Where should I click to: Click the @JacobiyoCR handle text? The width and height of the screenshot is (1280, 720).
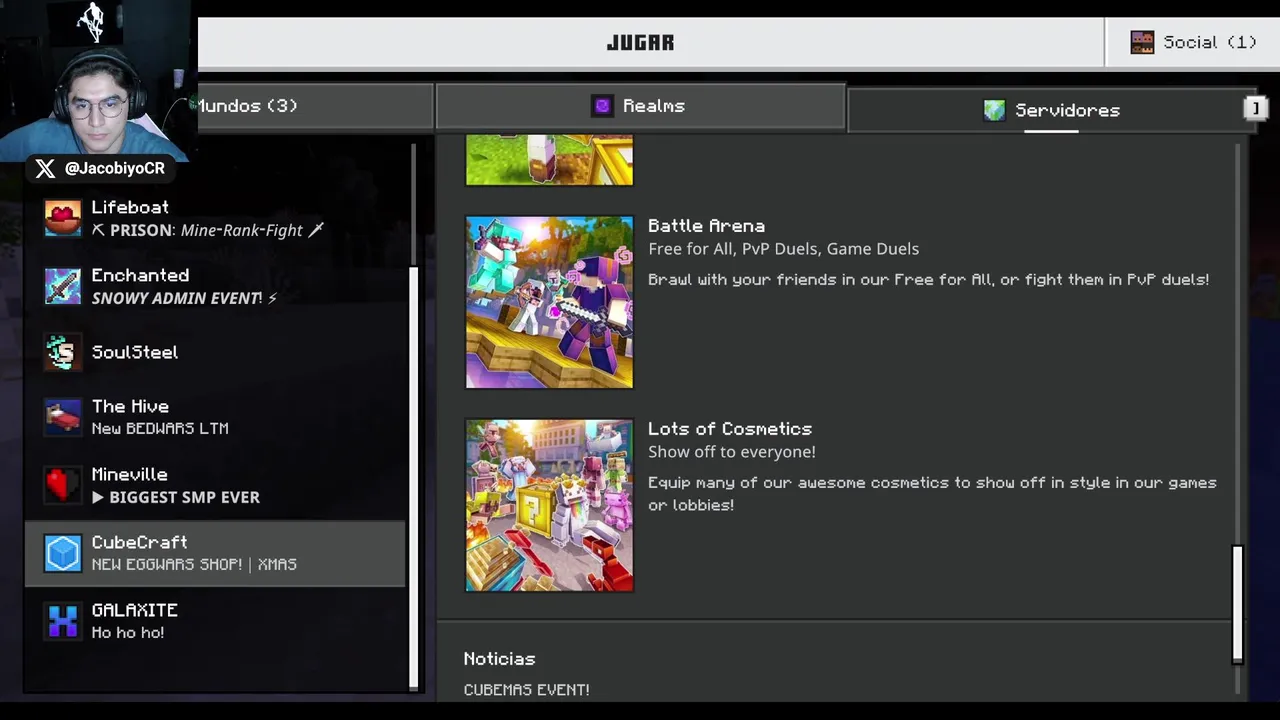pyautogui.click(x=114, y=168)
